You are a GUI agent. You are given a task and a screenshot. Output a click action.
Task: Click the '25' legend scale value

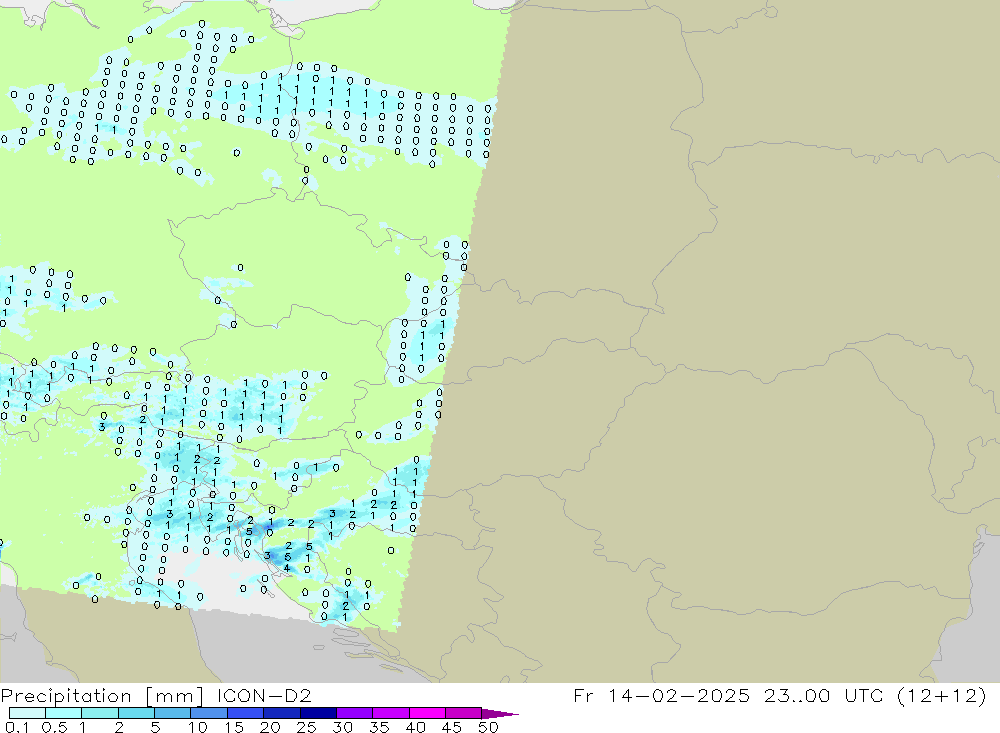pyautogui.click(x=306, y=727)
